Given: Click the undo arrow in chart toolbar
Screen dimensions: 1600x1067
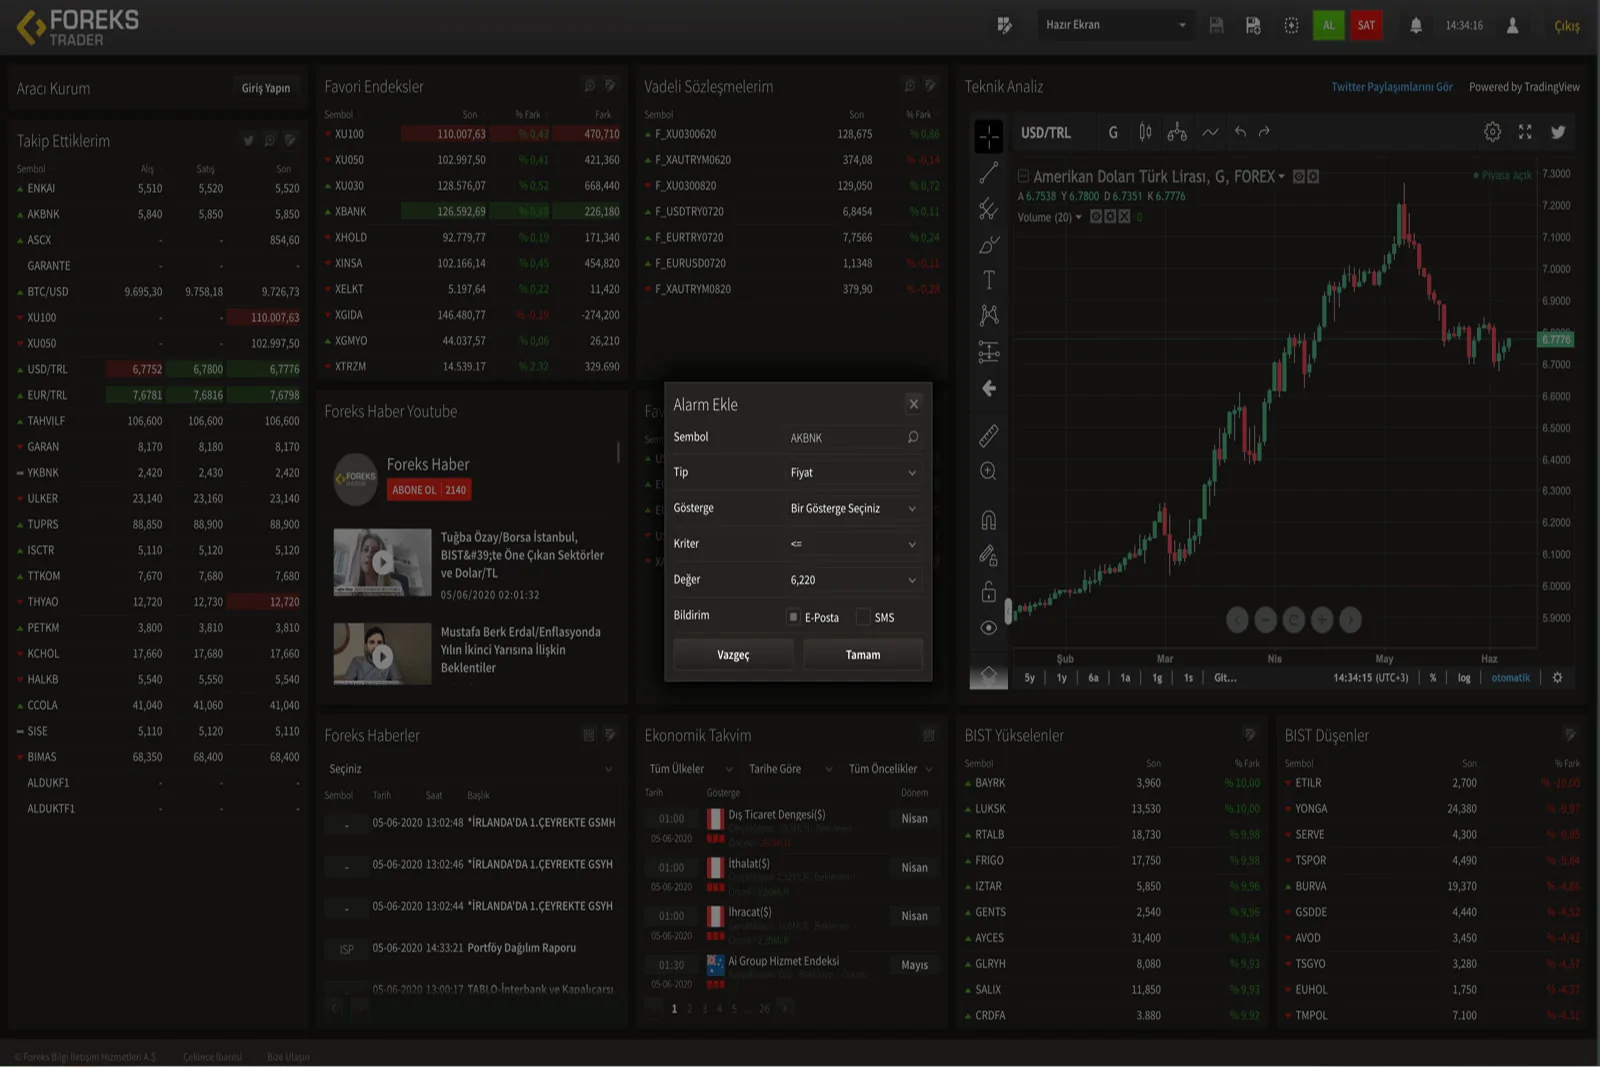Looking at the screenshot, I should [x=1240, y=132].
